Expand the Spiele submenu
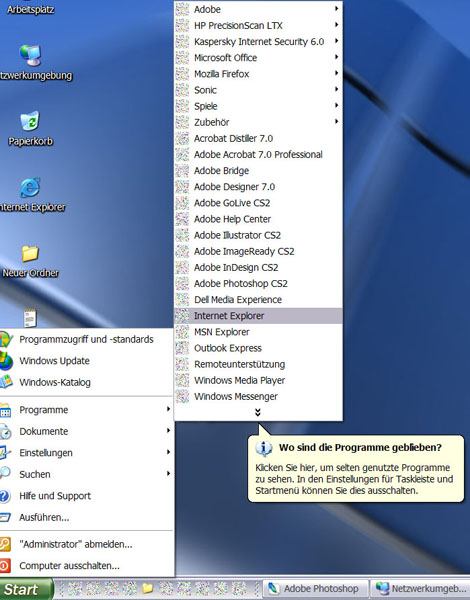This screenshot has width=470, height=600. [336, 105]
